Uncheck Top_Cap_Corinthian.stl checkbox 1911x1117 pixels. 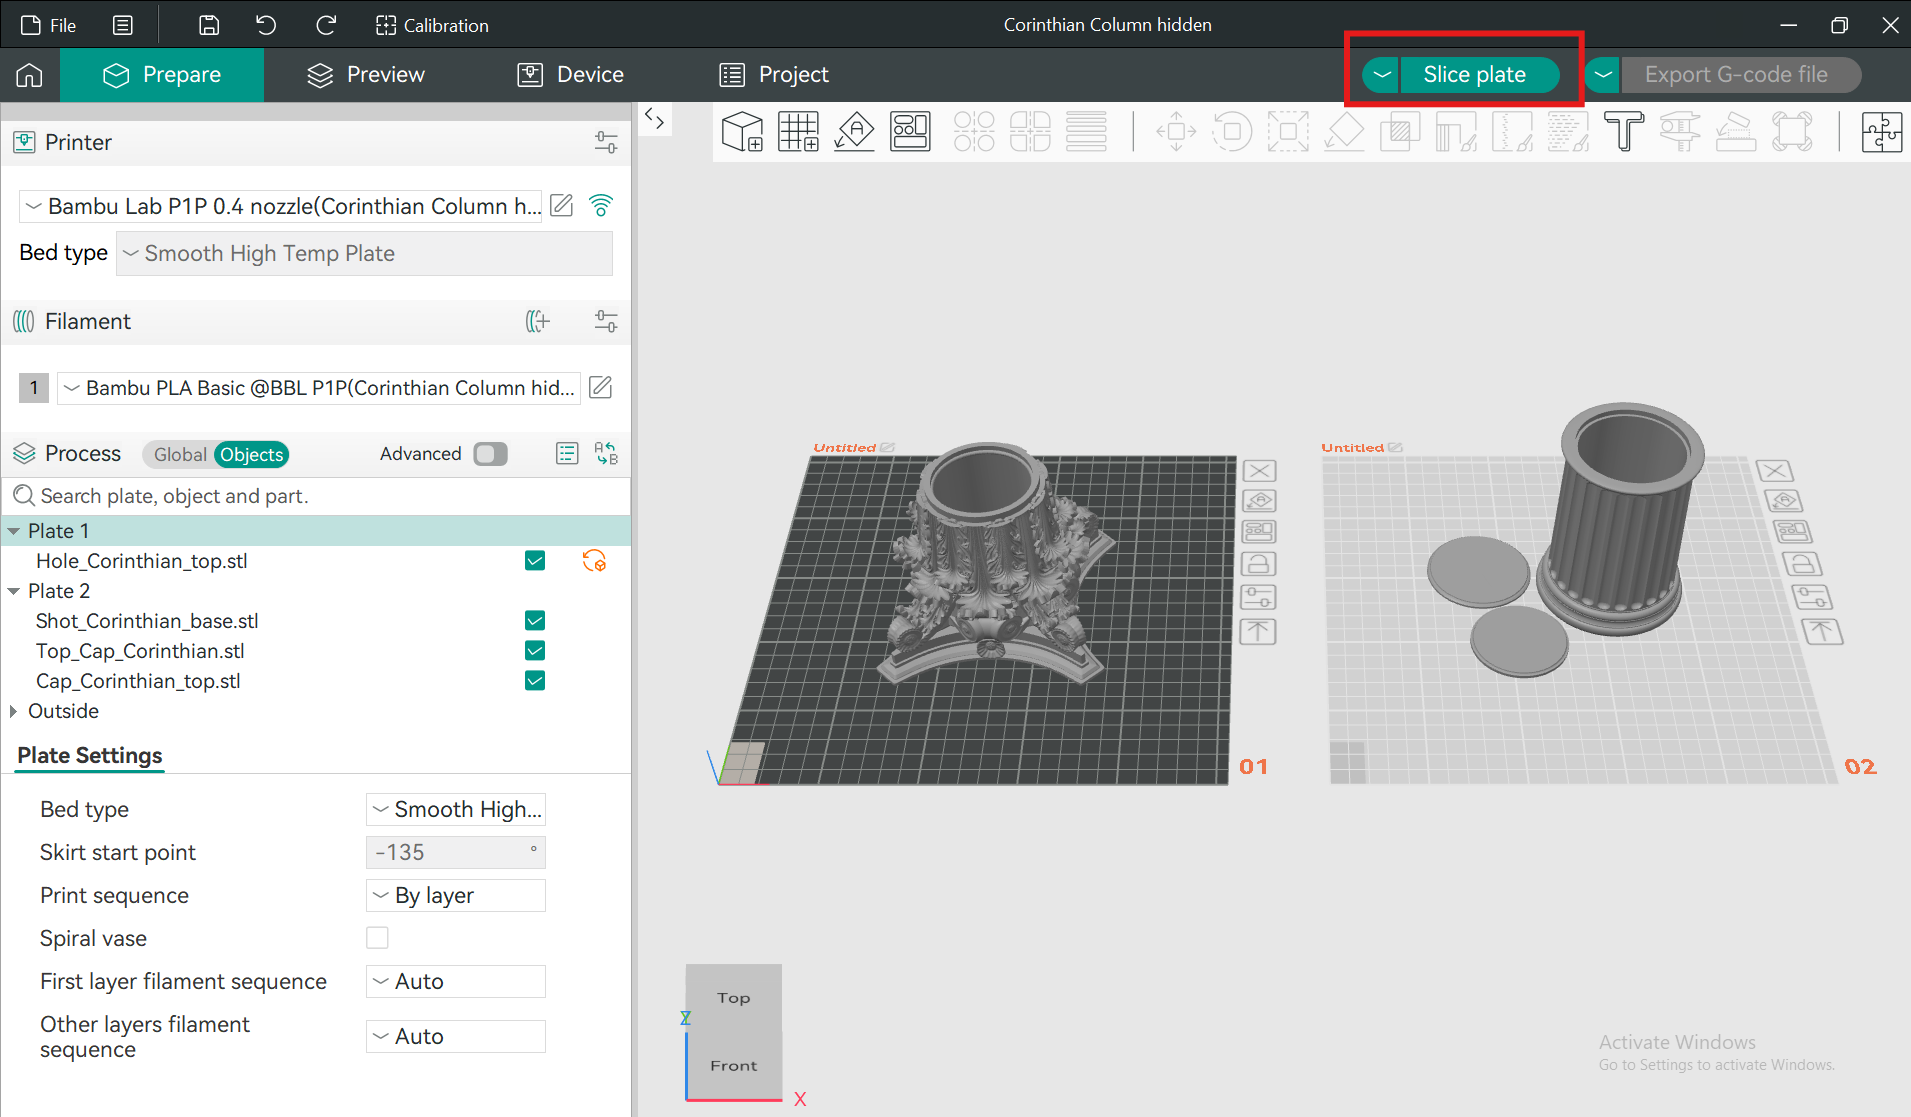(x=535, y=651)
